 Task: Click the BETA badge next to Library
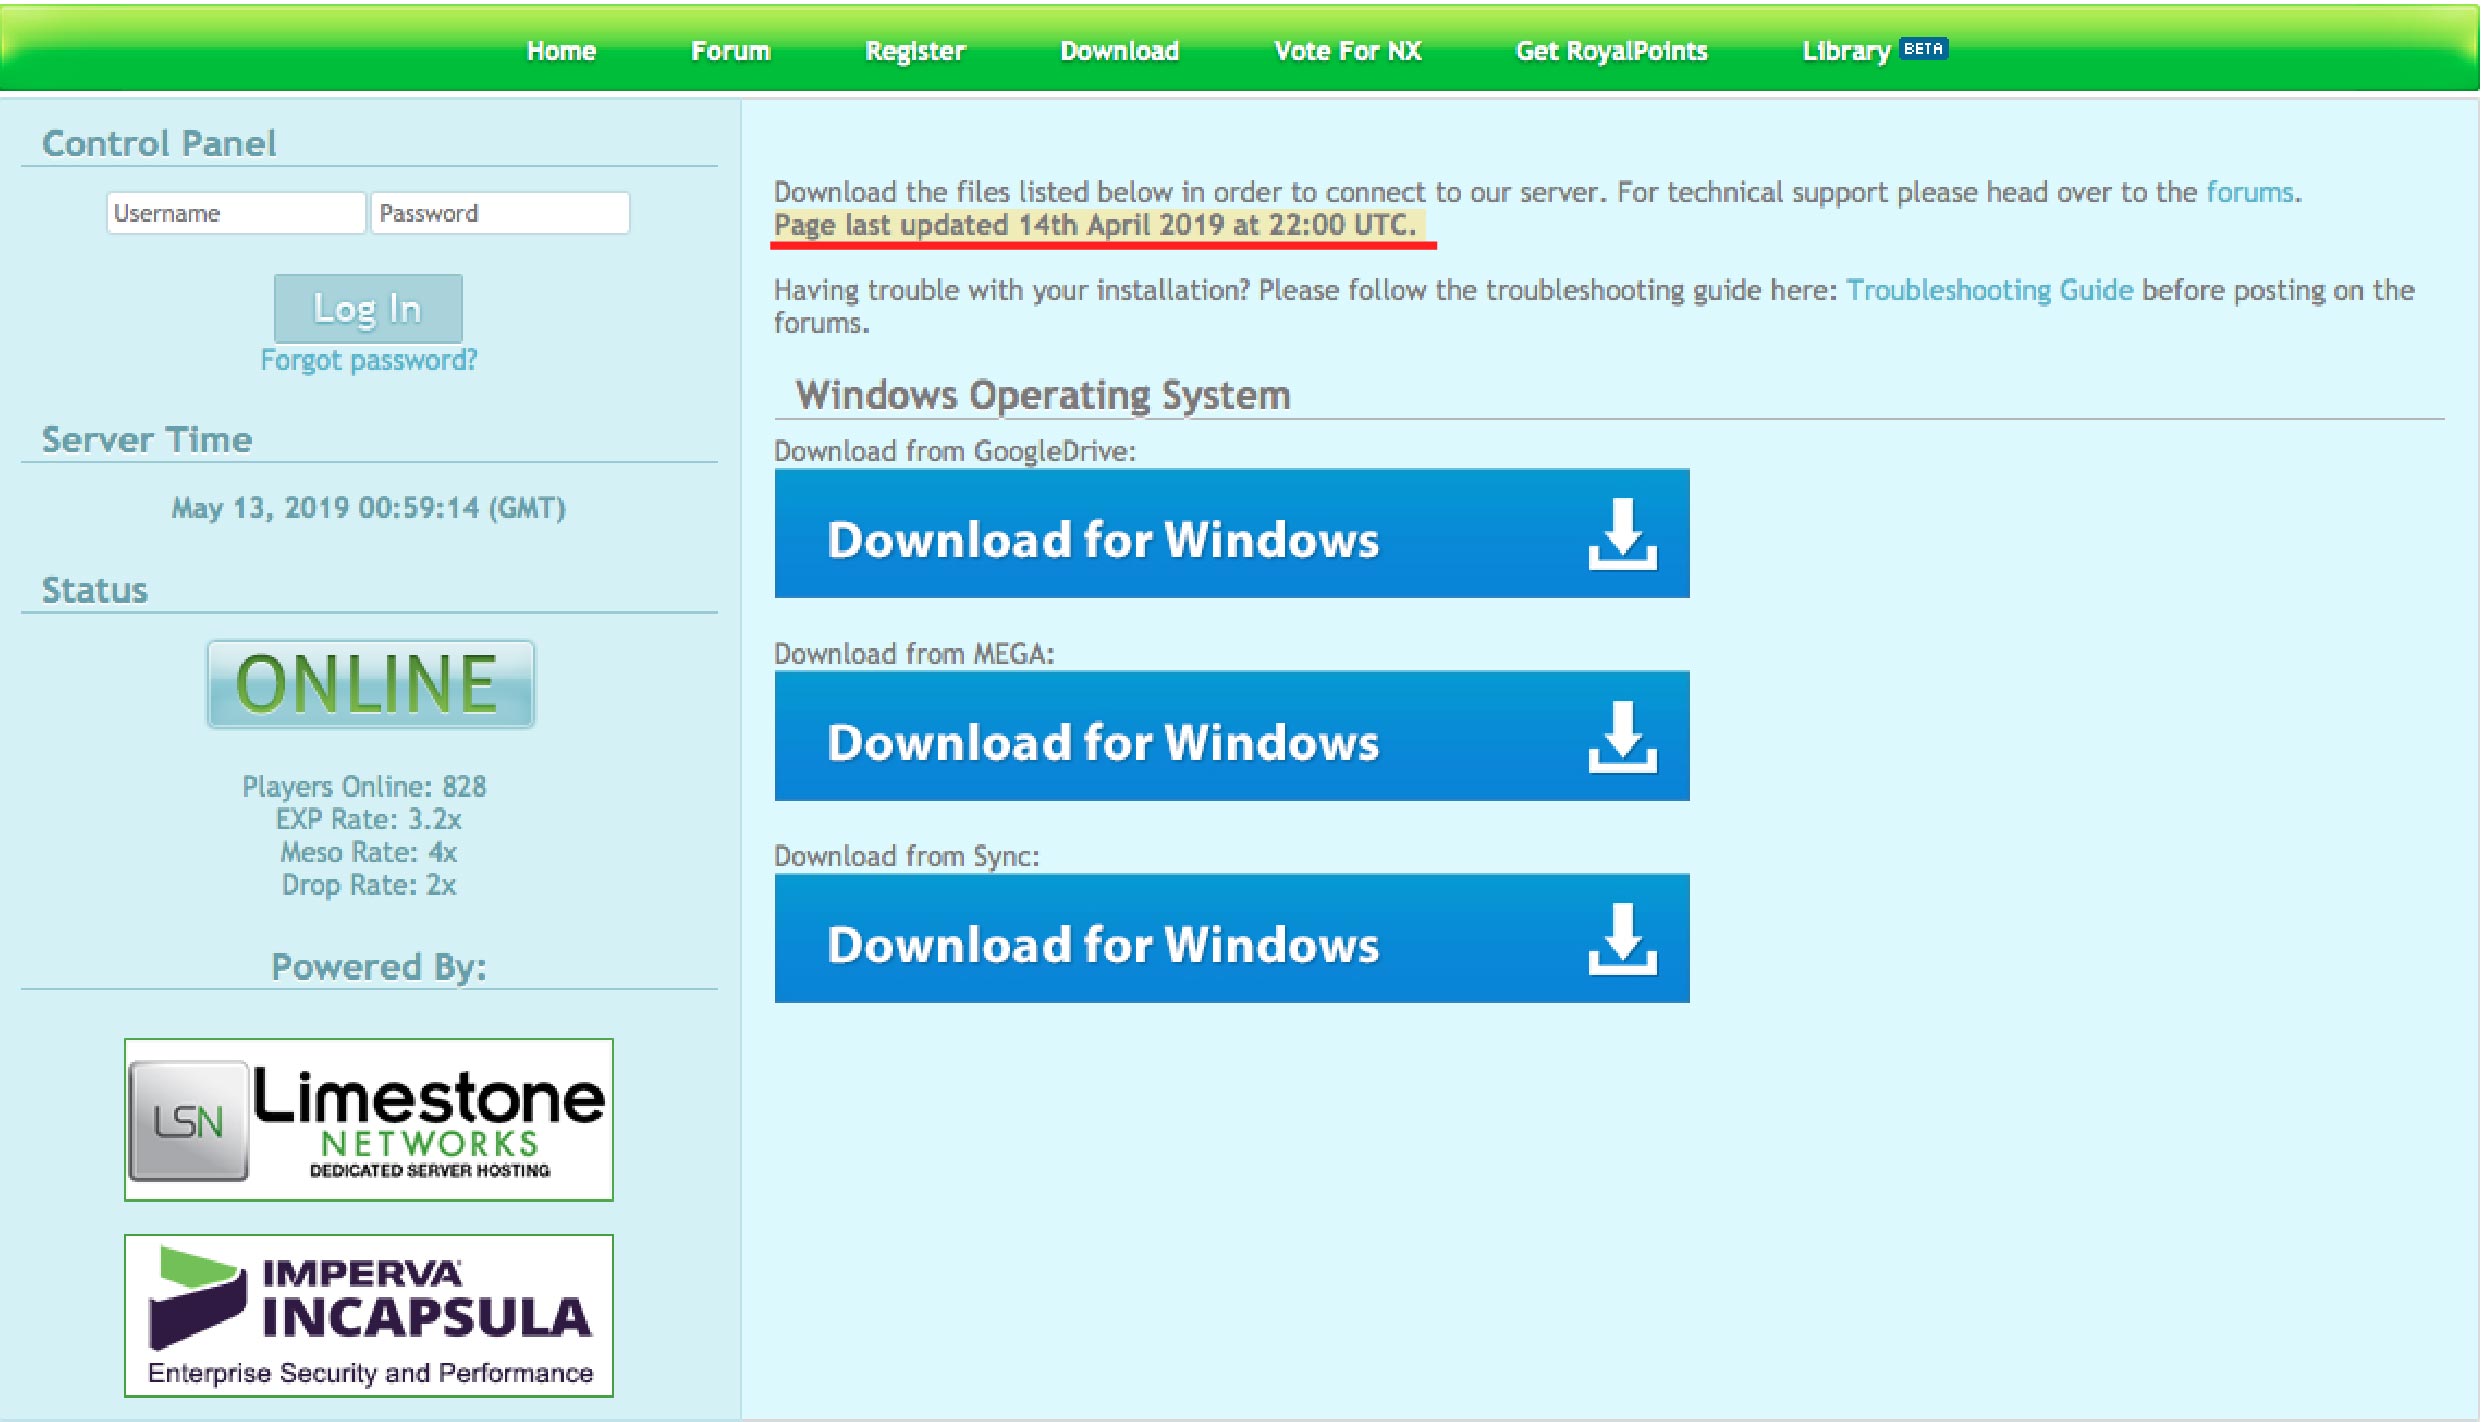(1923, 48)
